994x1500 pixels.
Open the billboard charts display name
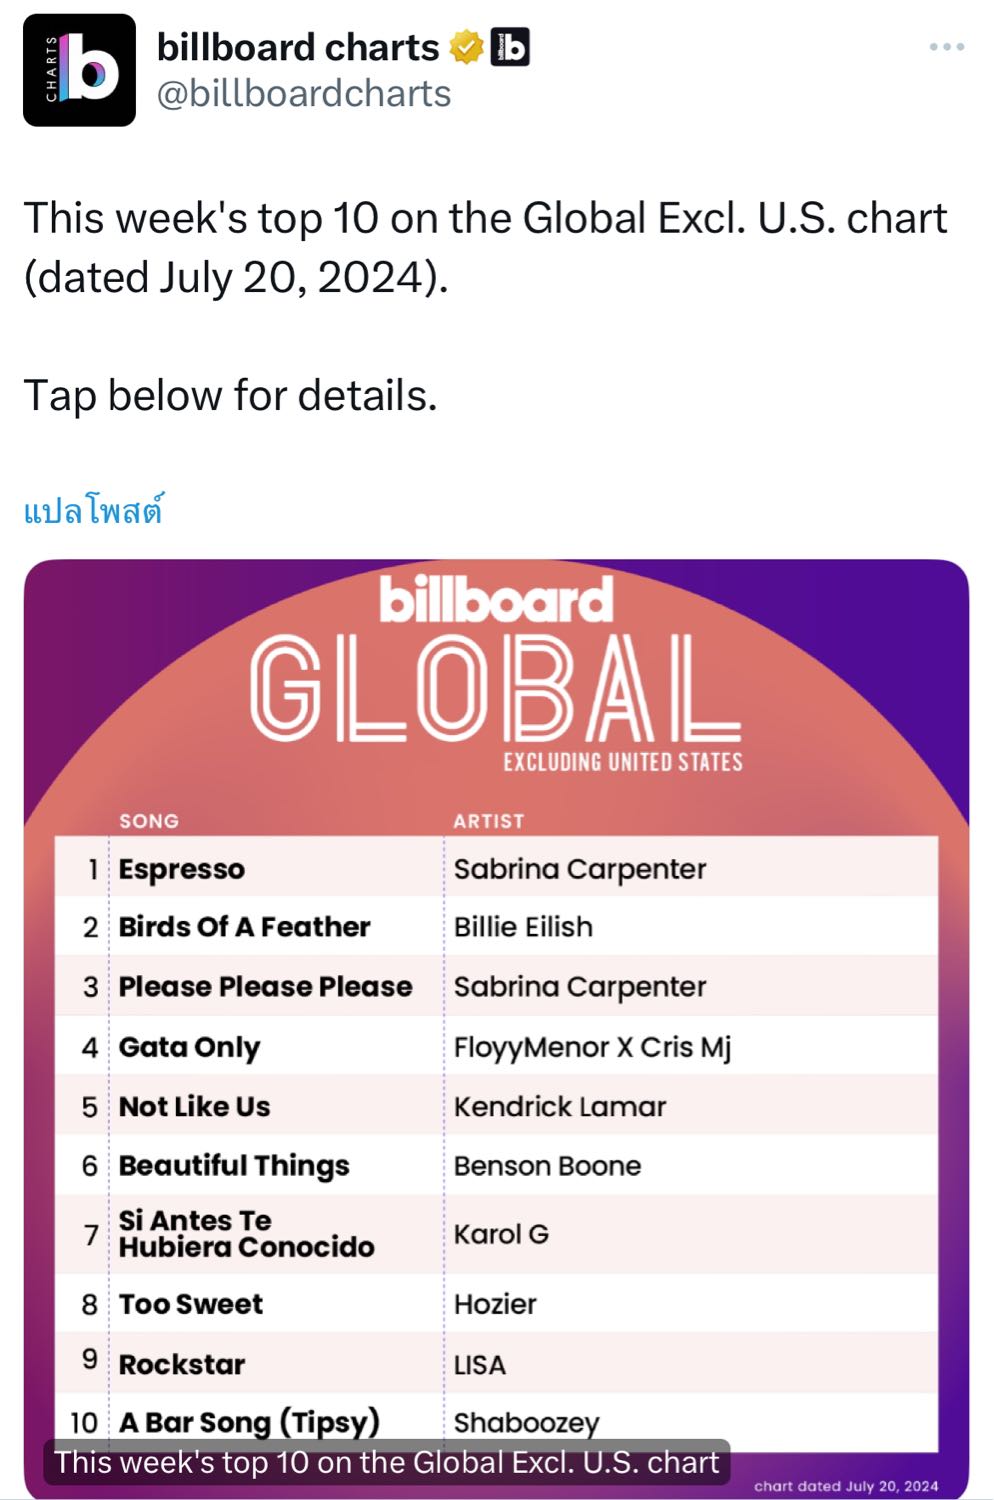pyautogui.click(x=297, y=47)
